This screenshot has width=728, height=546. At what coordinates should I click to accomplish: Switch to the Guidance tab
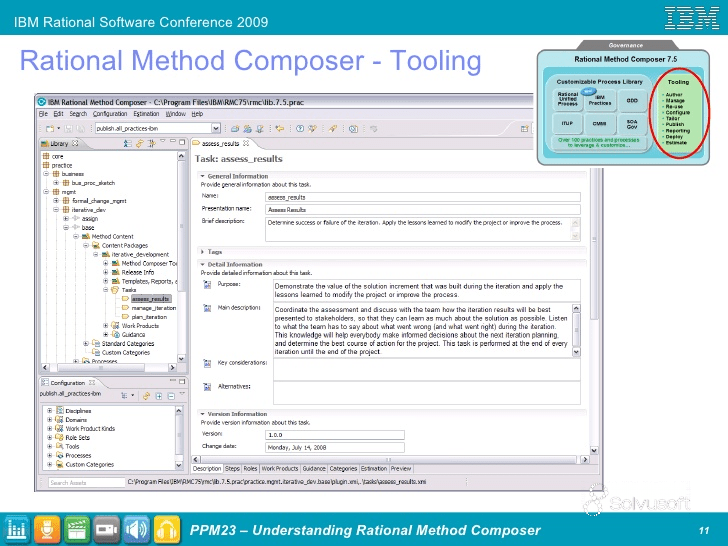(x=314, y=469)
